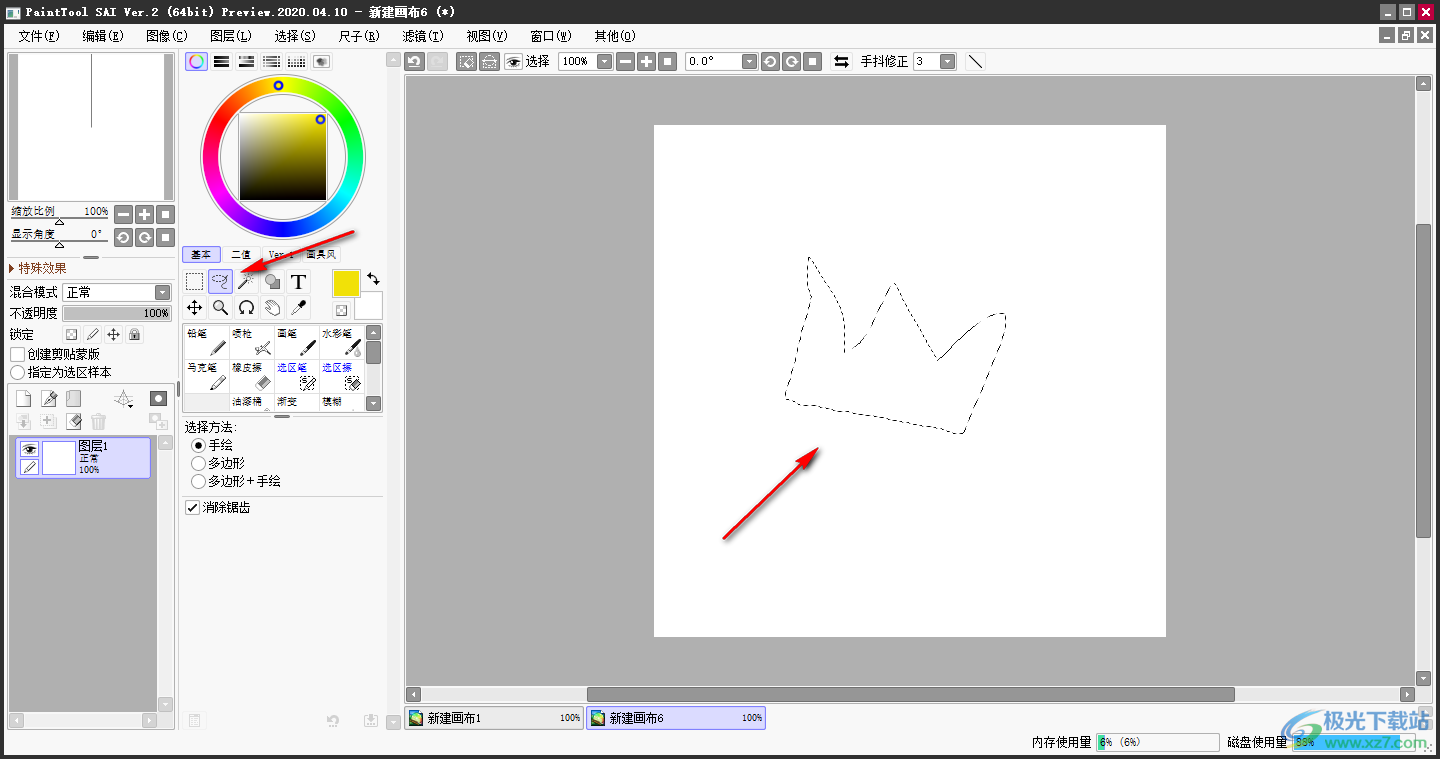Click the white background color swatch
1440x759 pixels.
tap(368, 306)
